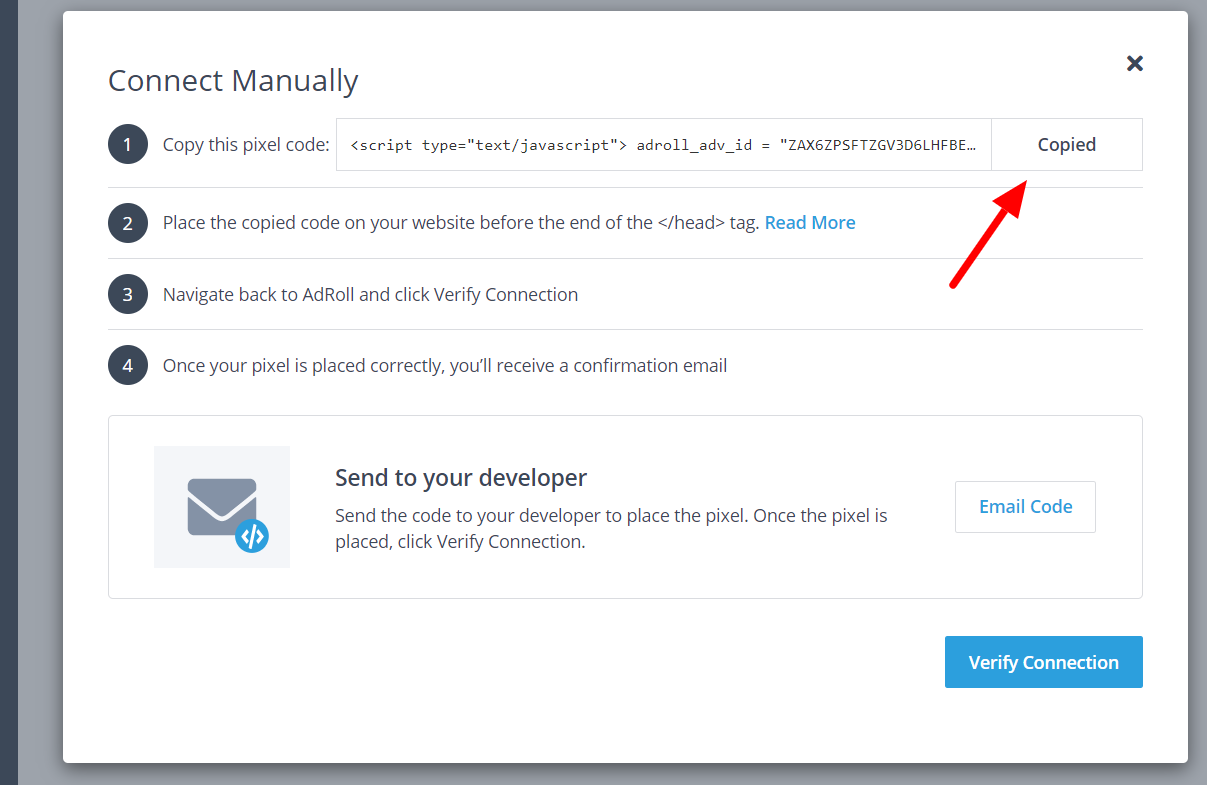
Task: Select the step 4 number circle
Action: click(128, 366)
